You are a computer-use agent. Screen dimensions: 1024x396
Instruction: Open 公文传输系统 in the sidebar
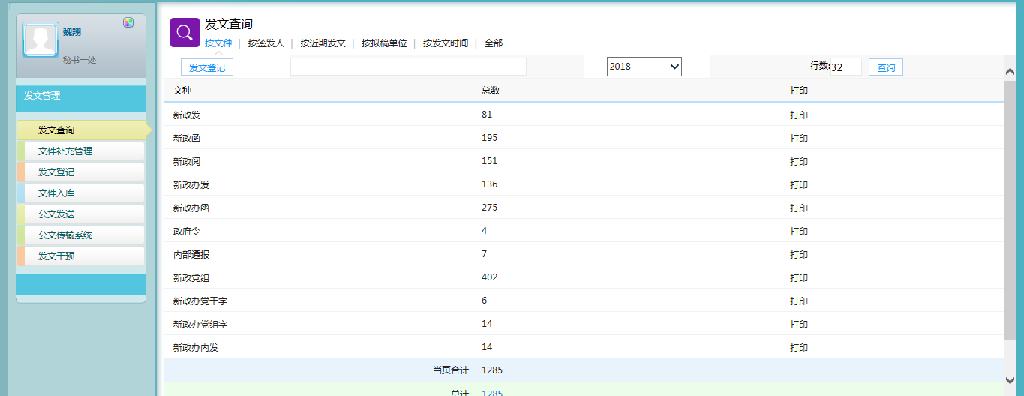pyautogui.click(x=81, y=235)
